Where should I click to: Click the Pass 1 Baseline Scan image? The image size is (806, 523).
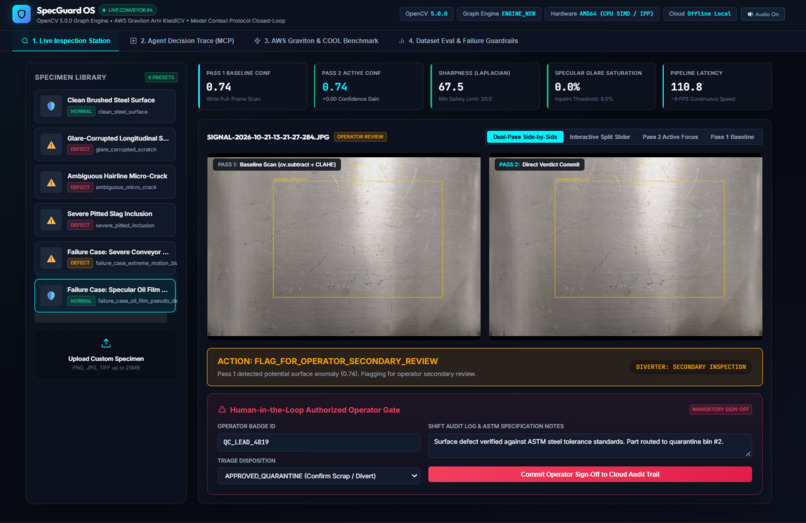[x=344, y=247]
